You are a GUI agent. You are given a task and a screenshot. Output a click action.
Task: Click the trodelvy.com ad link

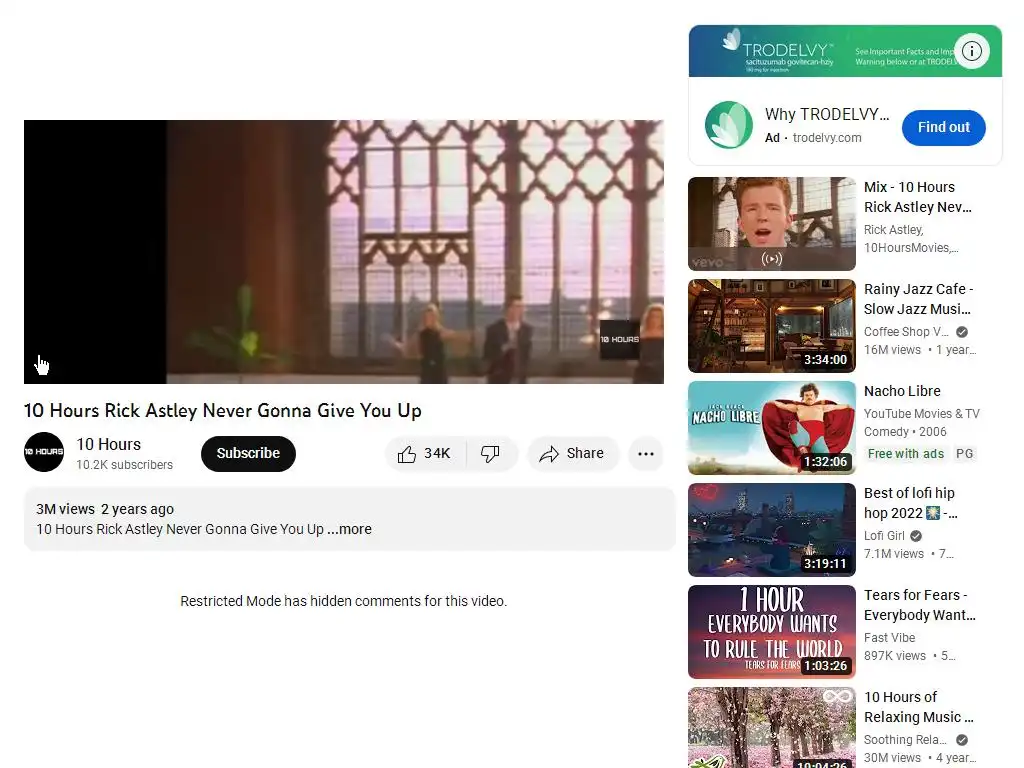[x=827, y=138]
